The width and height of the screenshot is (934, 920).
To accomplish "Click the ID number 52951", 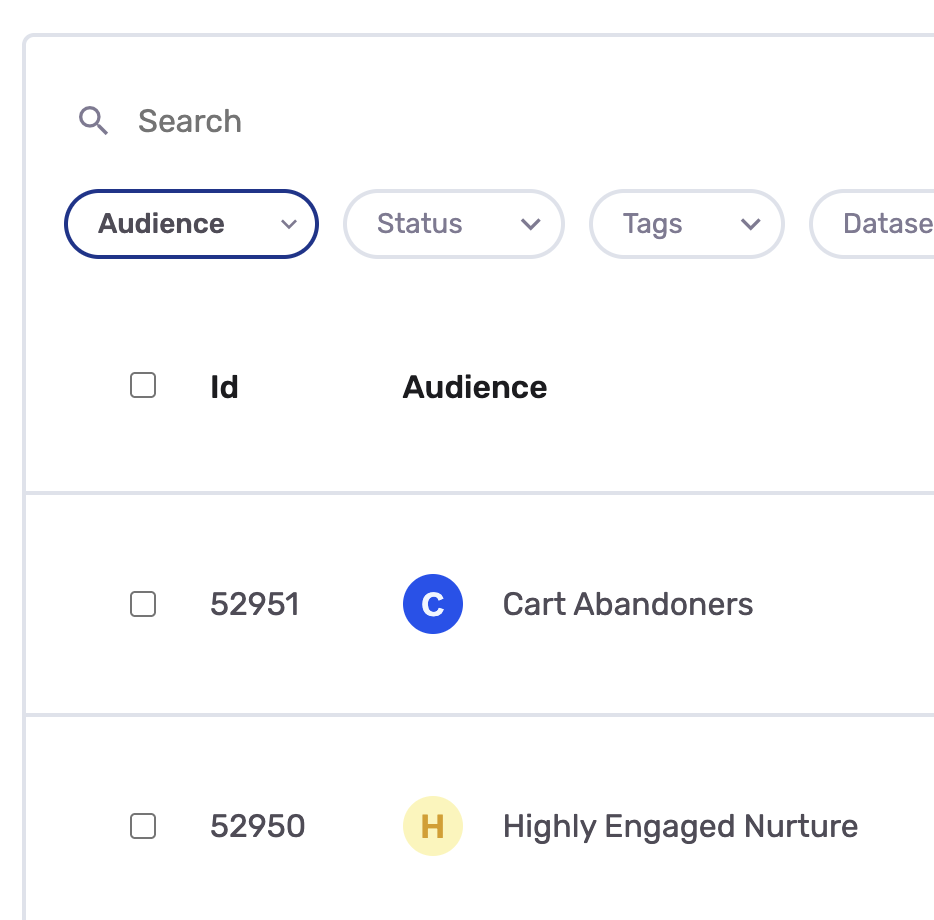I will pyautogui.click(x=254, y=605).
